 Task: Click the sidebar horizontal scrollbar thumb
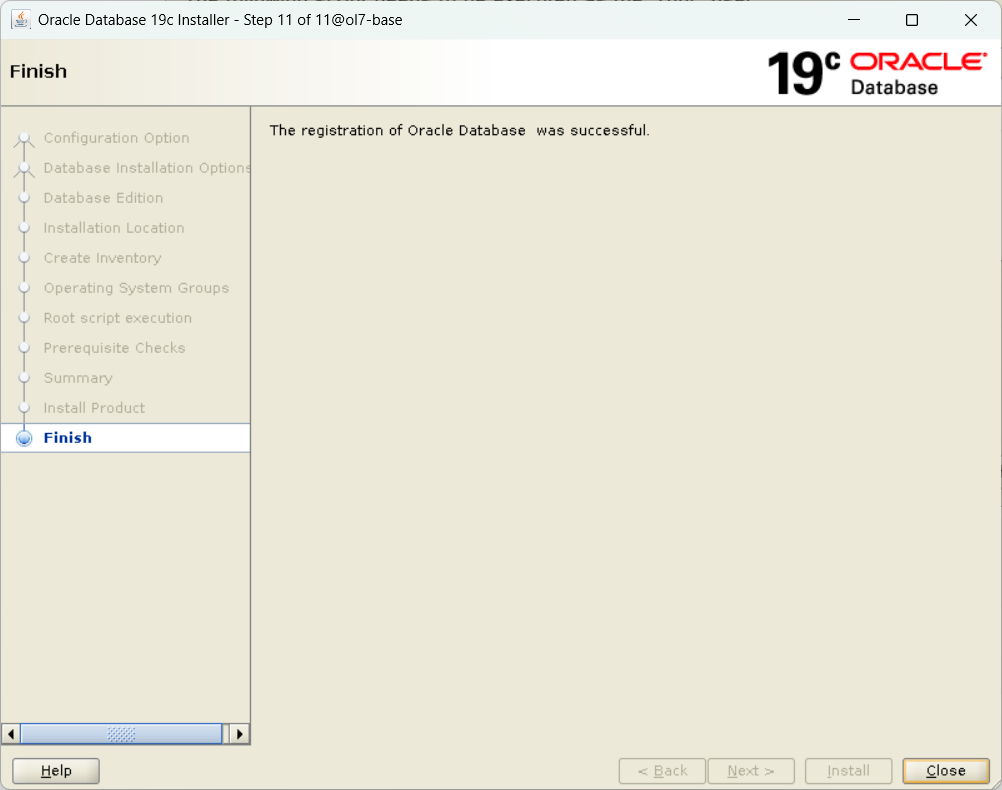coord(121,734)
